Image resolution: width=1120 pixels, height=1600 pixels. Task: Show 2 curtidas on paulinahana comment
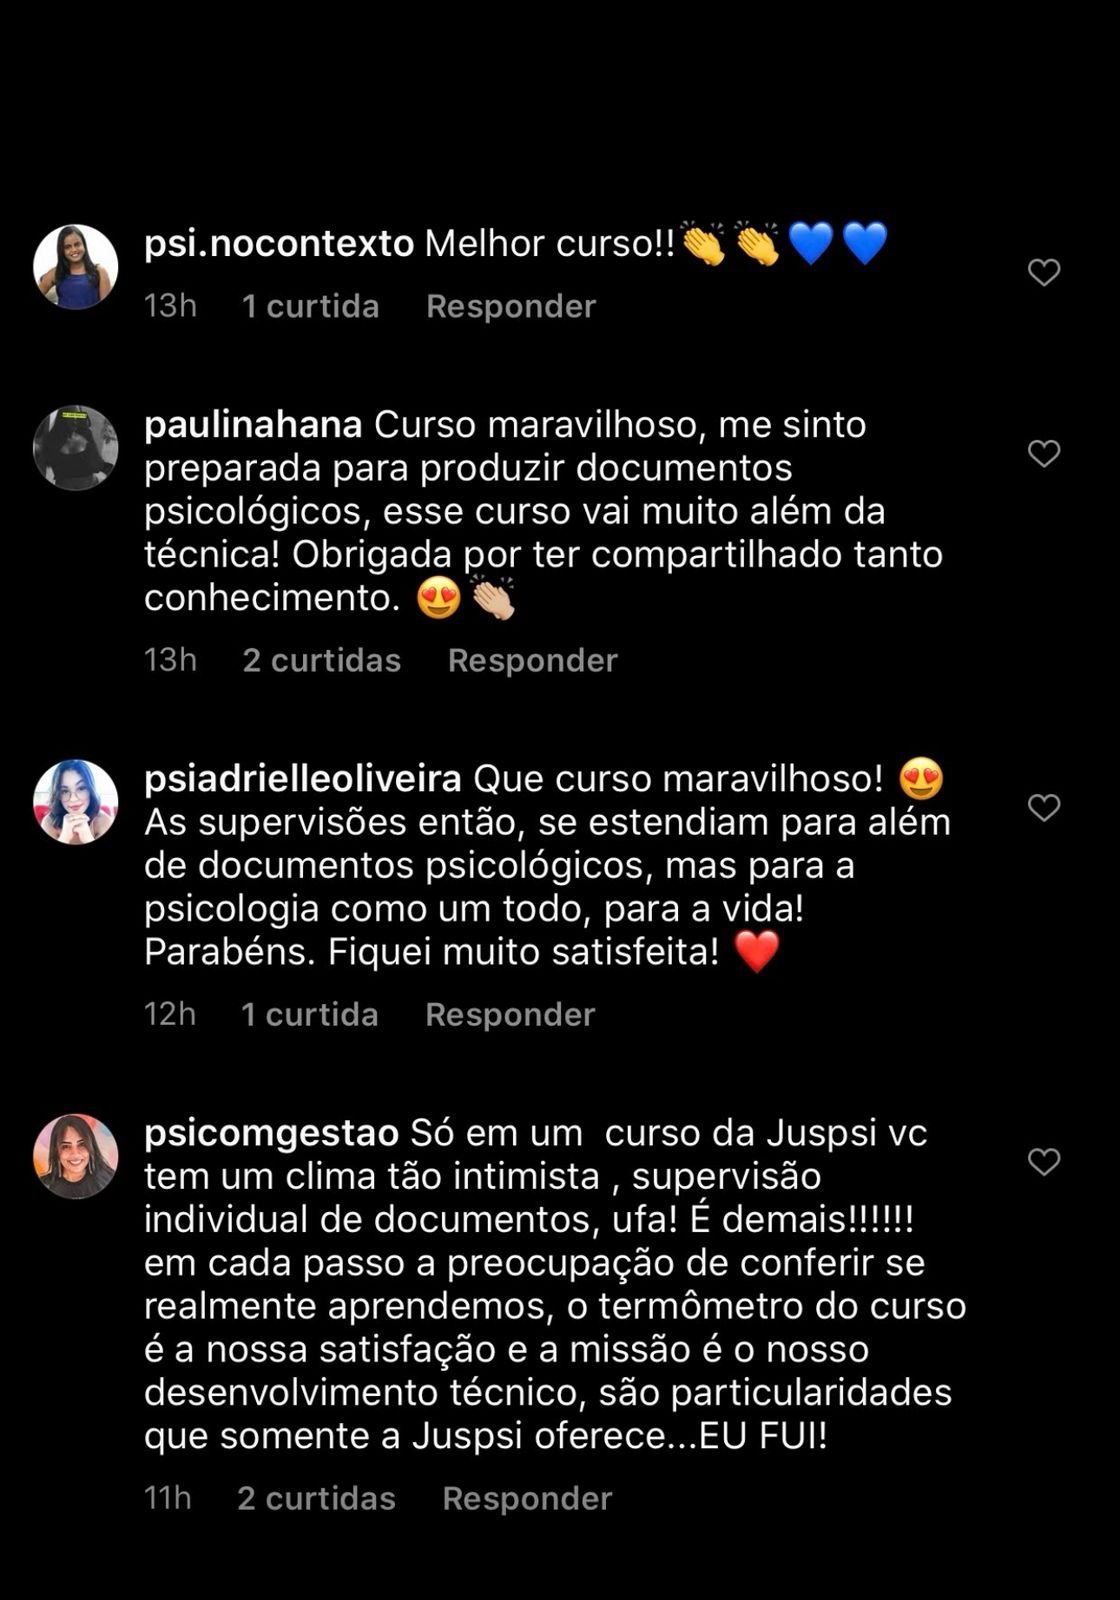coord(321,660)
